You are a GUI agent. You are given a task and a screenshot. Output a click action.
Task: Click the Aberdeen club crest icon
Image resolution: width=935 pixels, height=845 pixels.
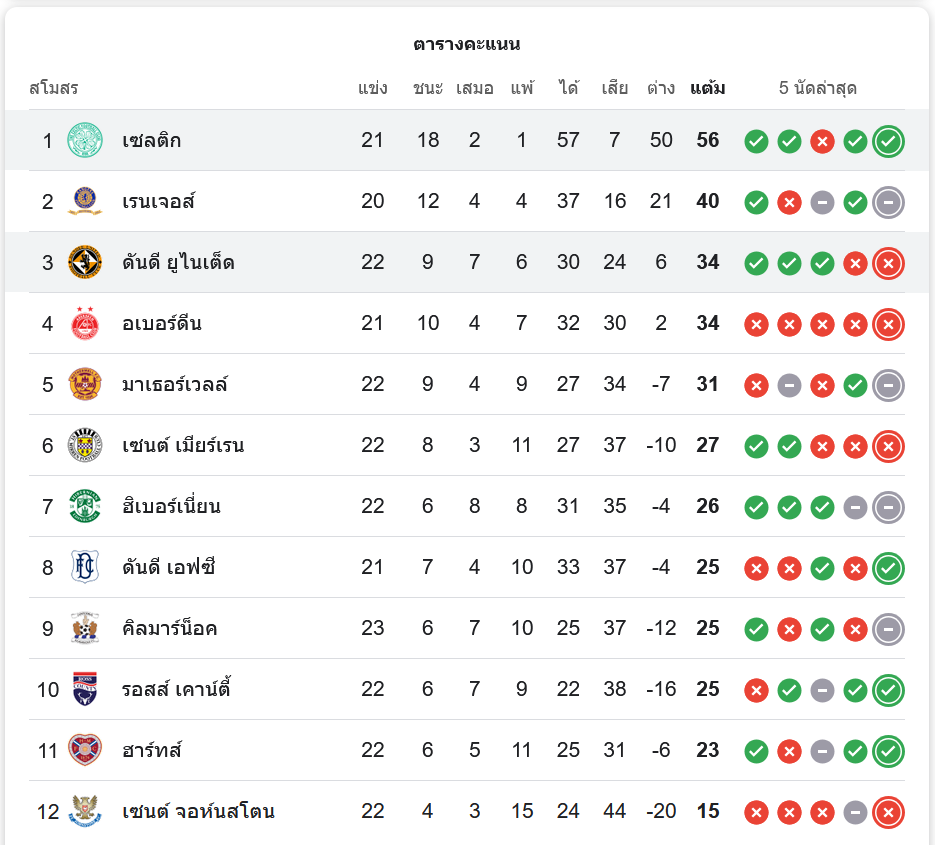pyautogui.click(x=85, y=323)
